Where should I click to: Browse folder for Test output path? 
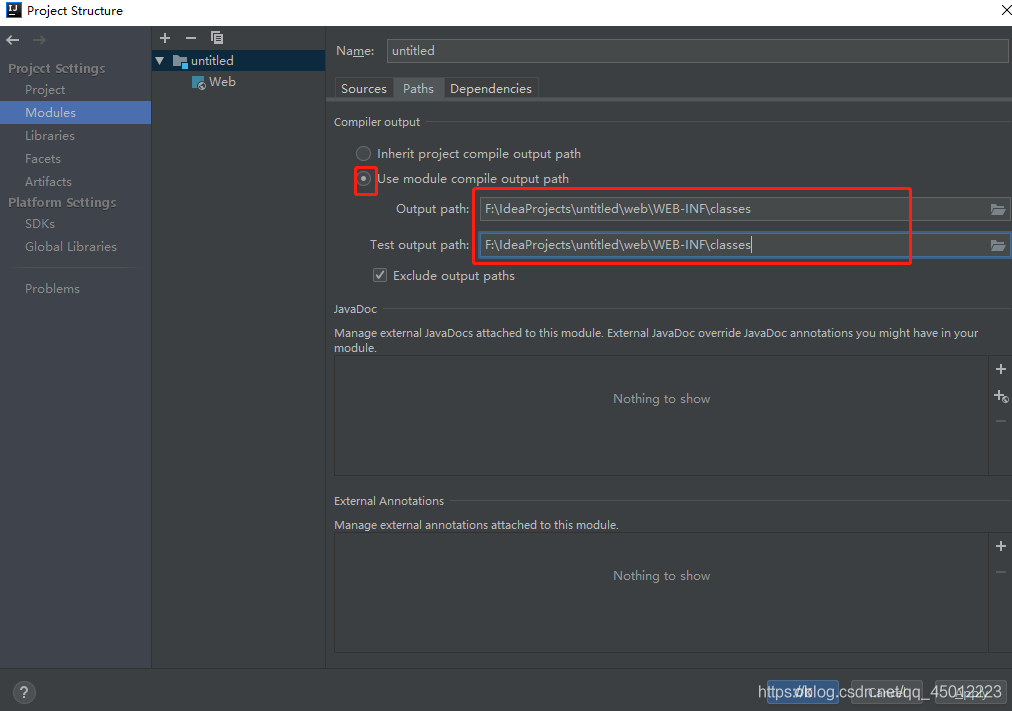click(x=998, y=245)
